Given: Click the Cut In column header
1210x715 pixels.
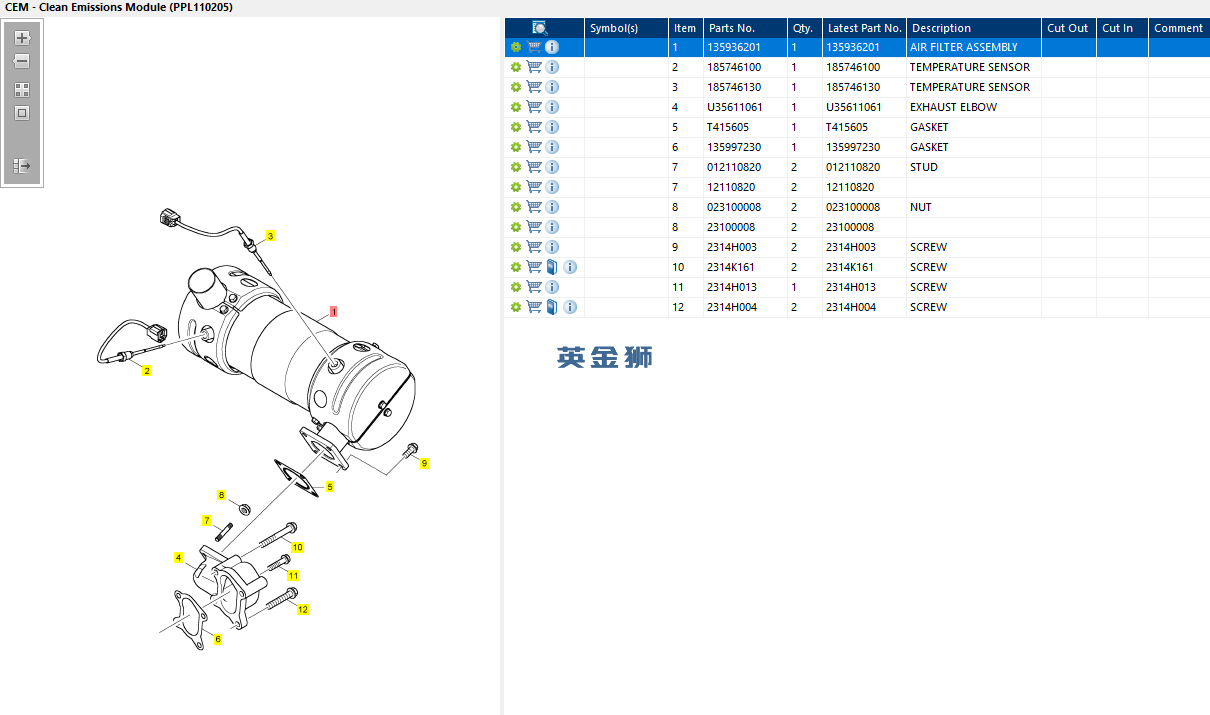Looking at the screenshot, I should [1121, 28].
